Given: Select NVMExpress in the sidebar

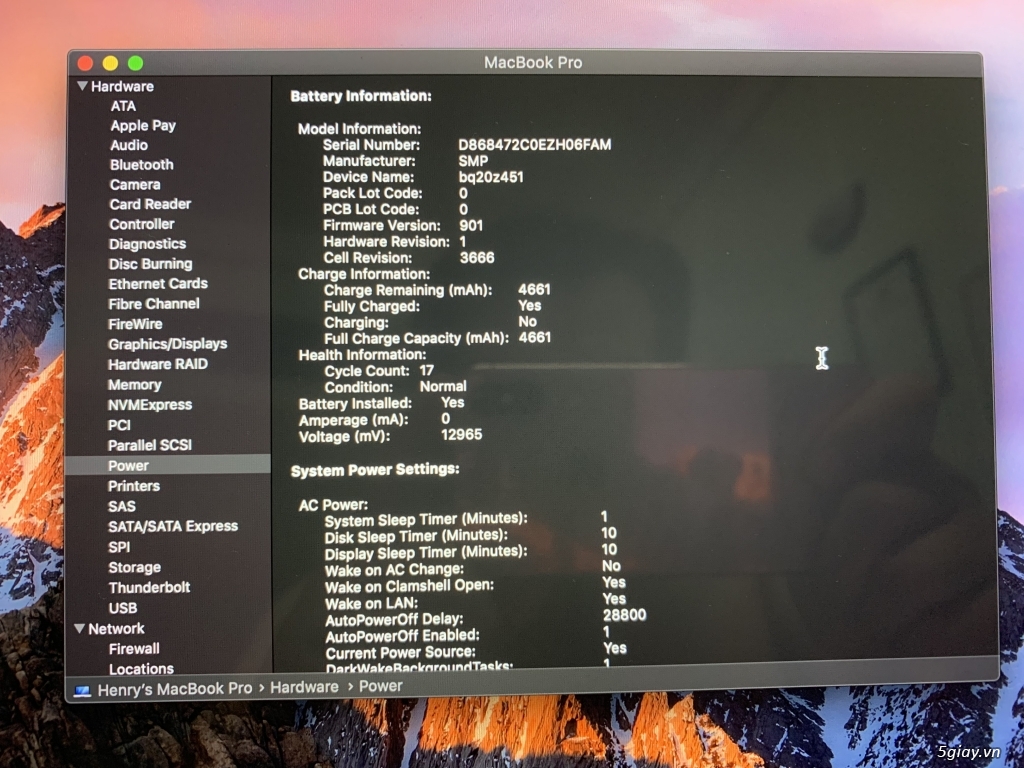Looking at the screenshot, I should [x=150, y=405].
